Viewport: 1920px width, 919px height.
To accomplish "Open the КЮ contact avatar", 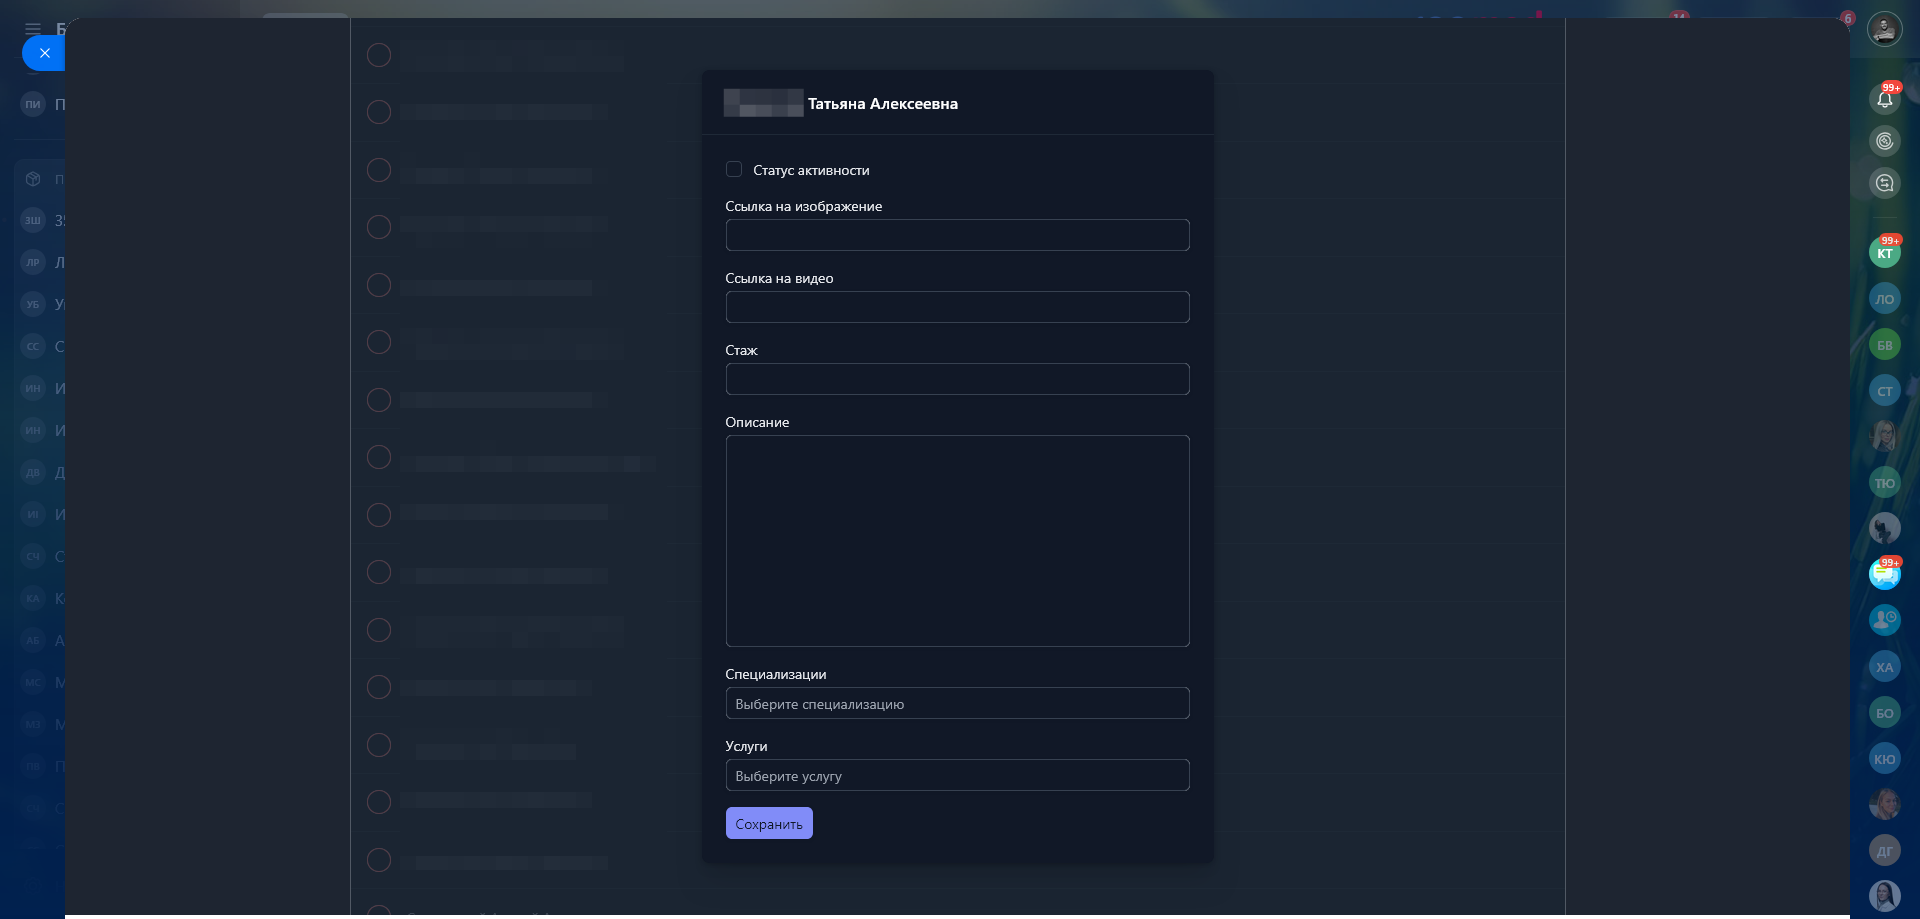I will (1884, 759).
